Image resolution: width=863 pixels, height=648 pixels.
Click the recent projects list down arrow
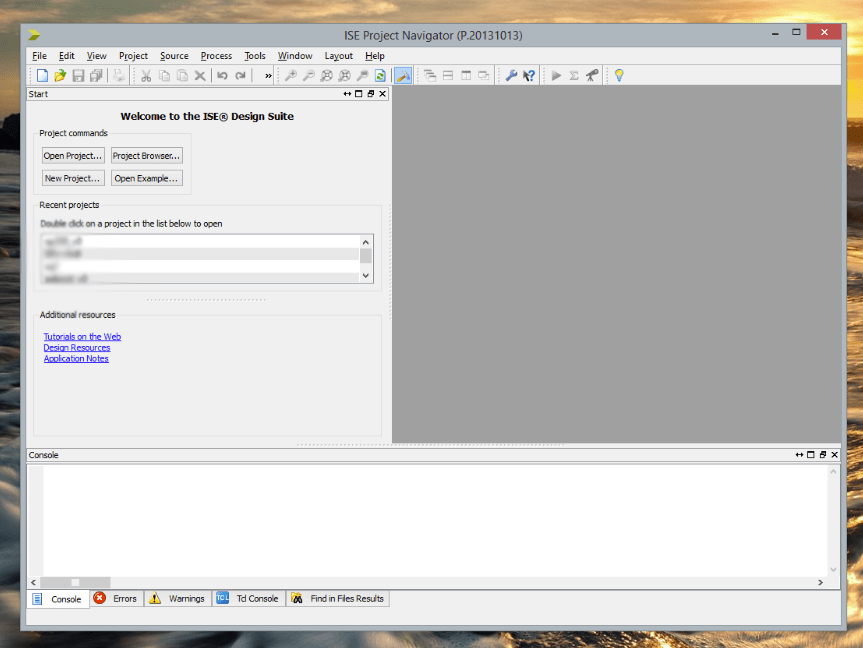(x=366, y=276)
